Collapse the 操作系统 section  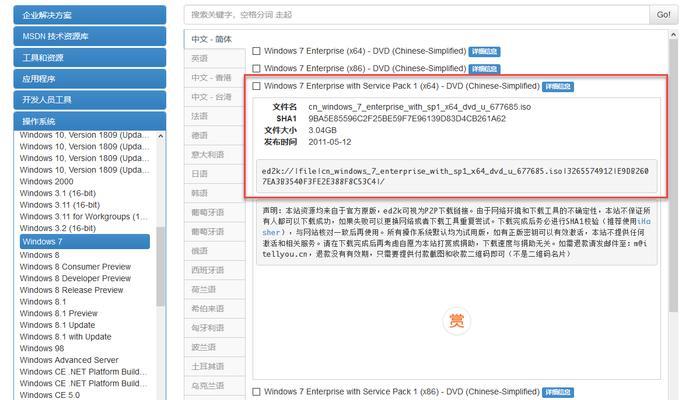90,121
